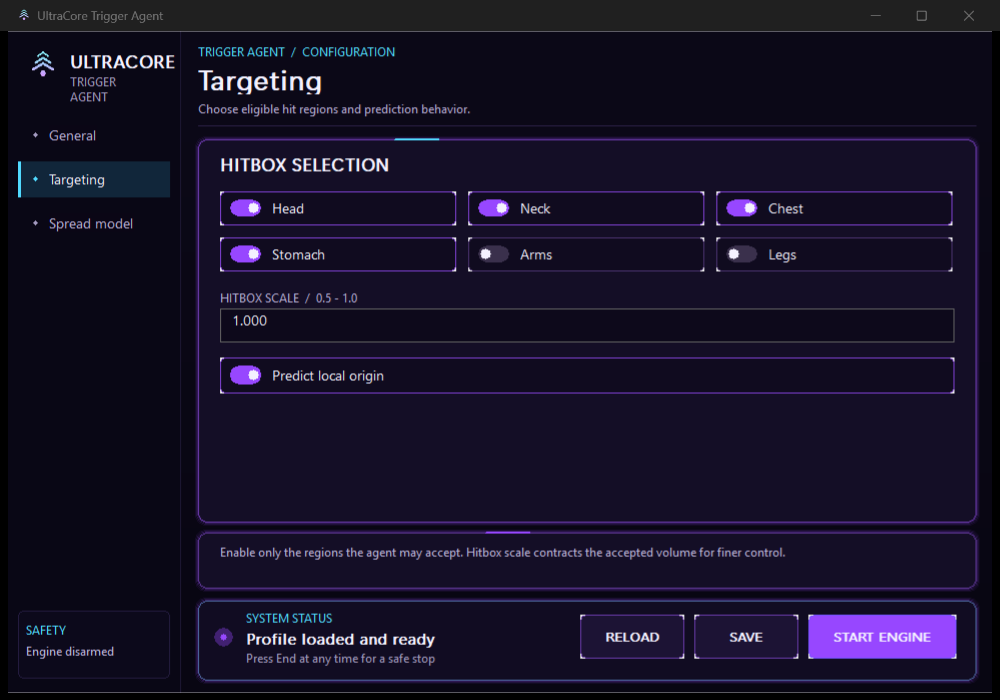Enable the Legs hitbox switch

click(742, 254)
